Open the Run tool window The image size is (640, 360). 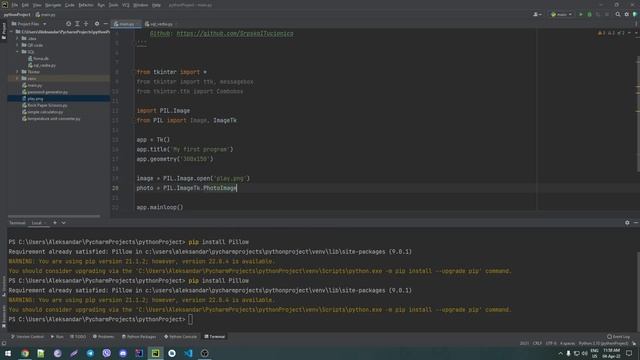click(x=57, y=337)
